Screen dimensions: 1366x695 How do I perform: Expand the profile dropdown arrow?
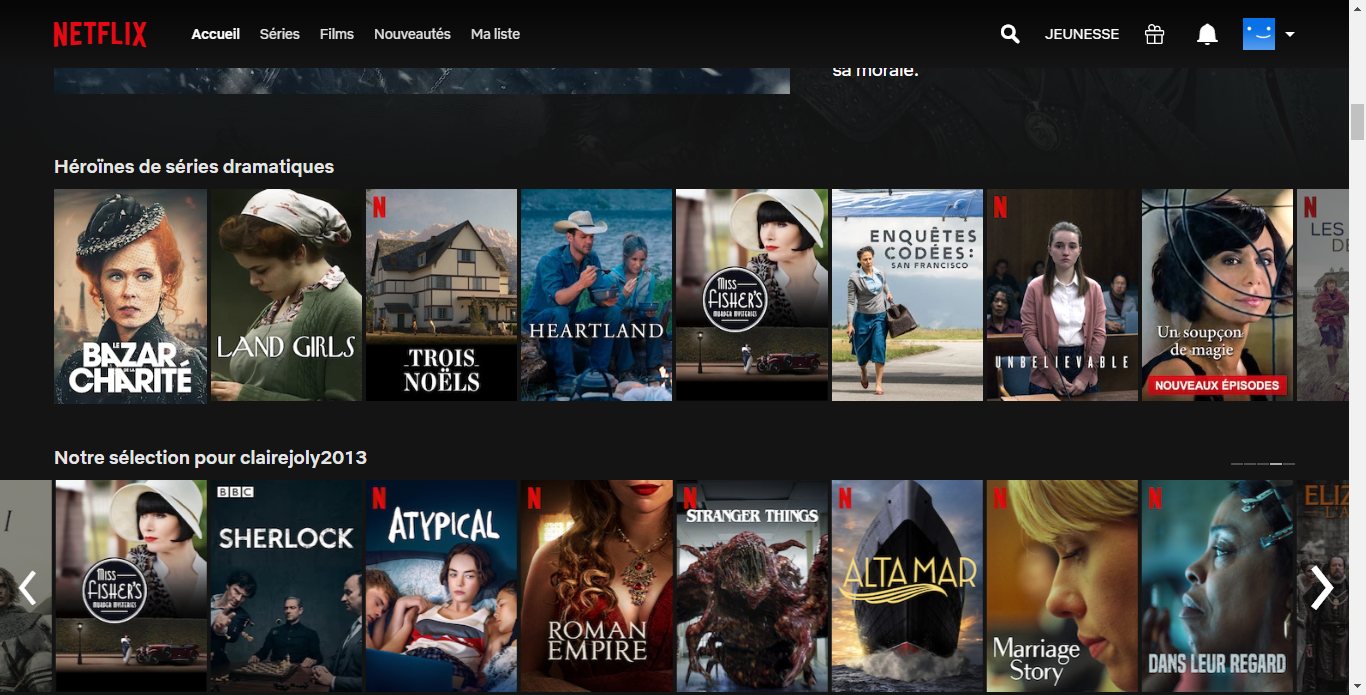1290,34
